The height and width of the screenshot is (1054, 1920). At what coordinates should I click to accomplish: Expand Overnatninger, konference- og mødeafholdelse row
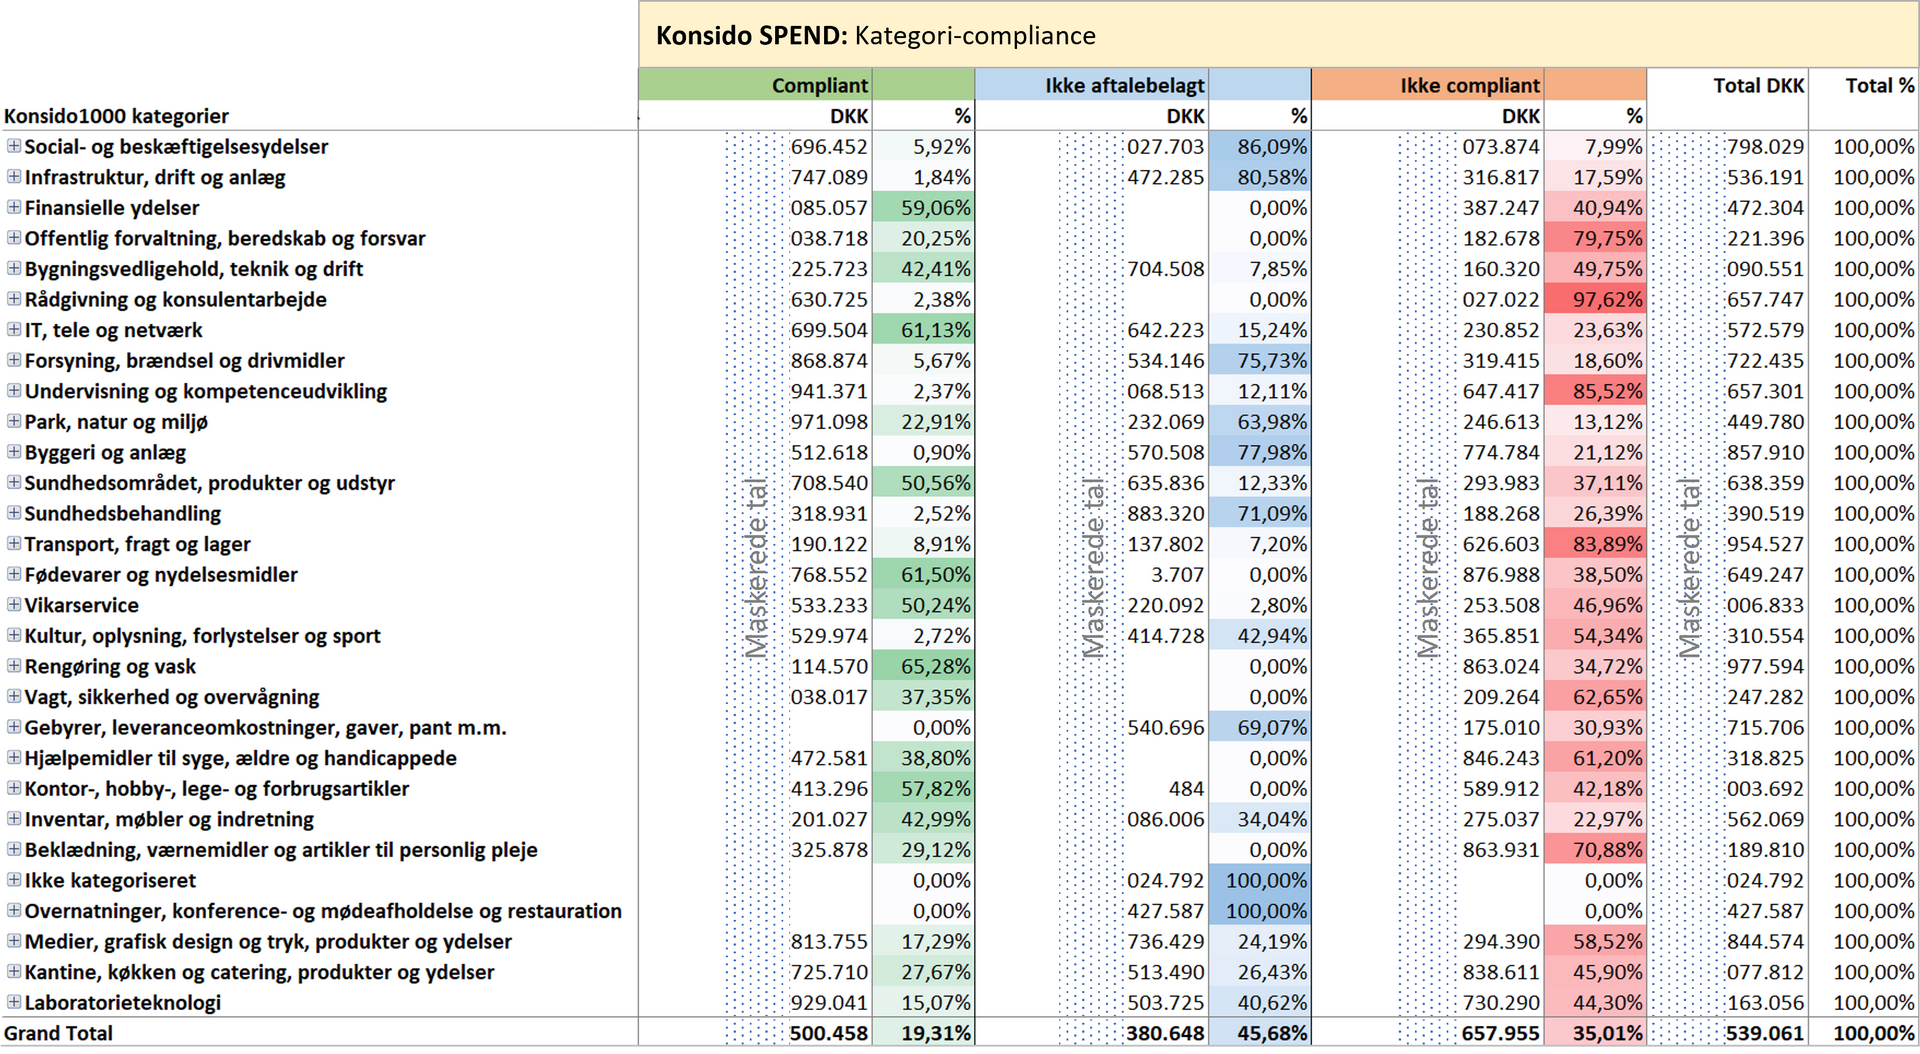click(14, 910)
